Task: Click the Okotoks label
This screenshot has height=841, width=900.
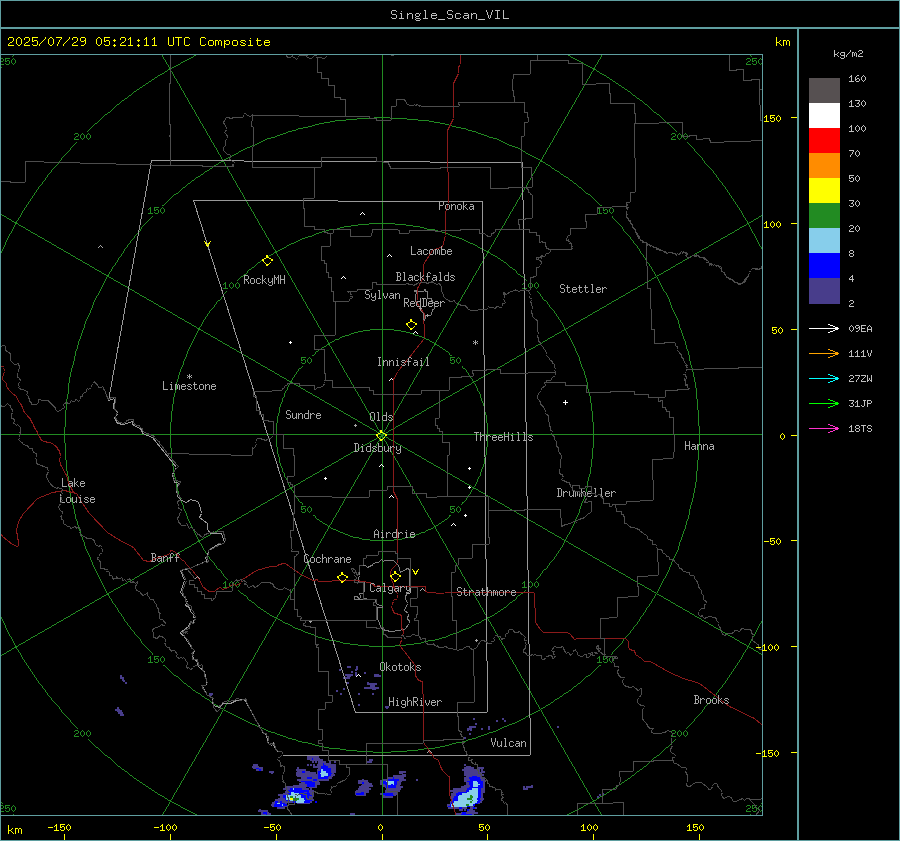Action: [400, 667]
